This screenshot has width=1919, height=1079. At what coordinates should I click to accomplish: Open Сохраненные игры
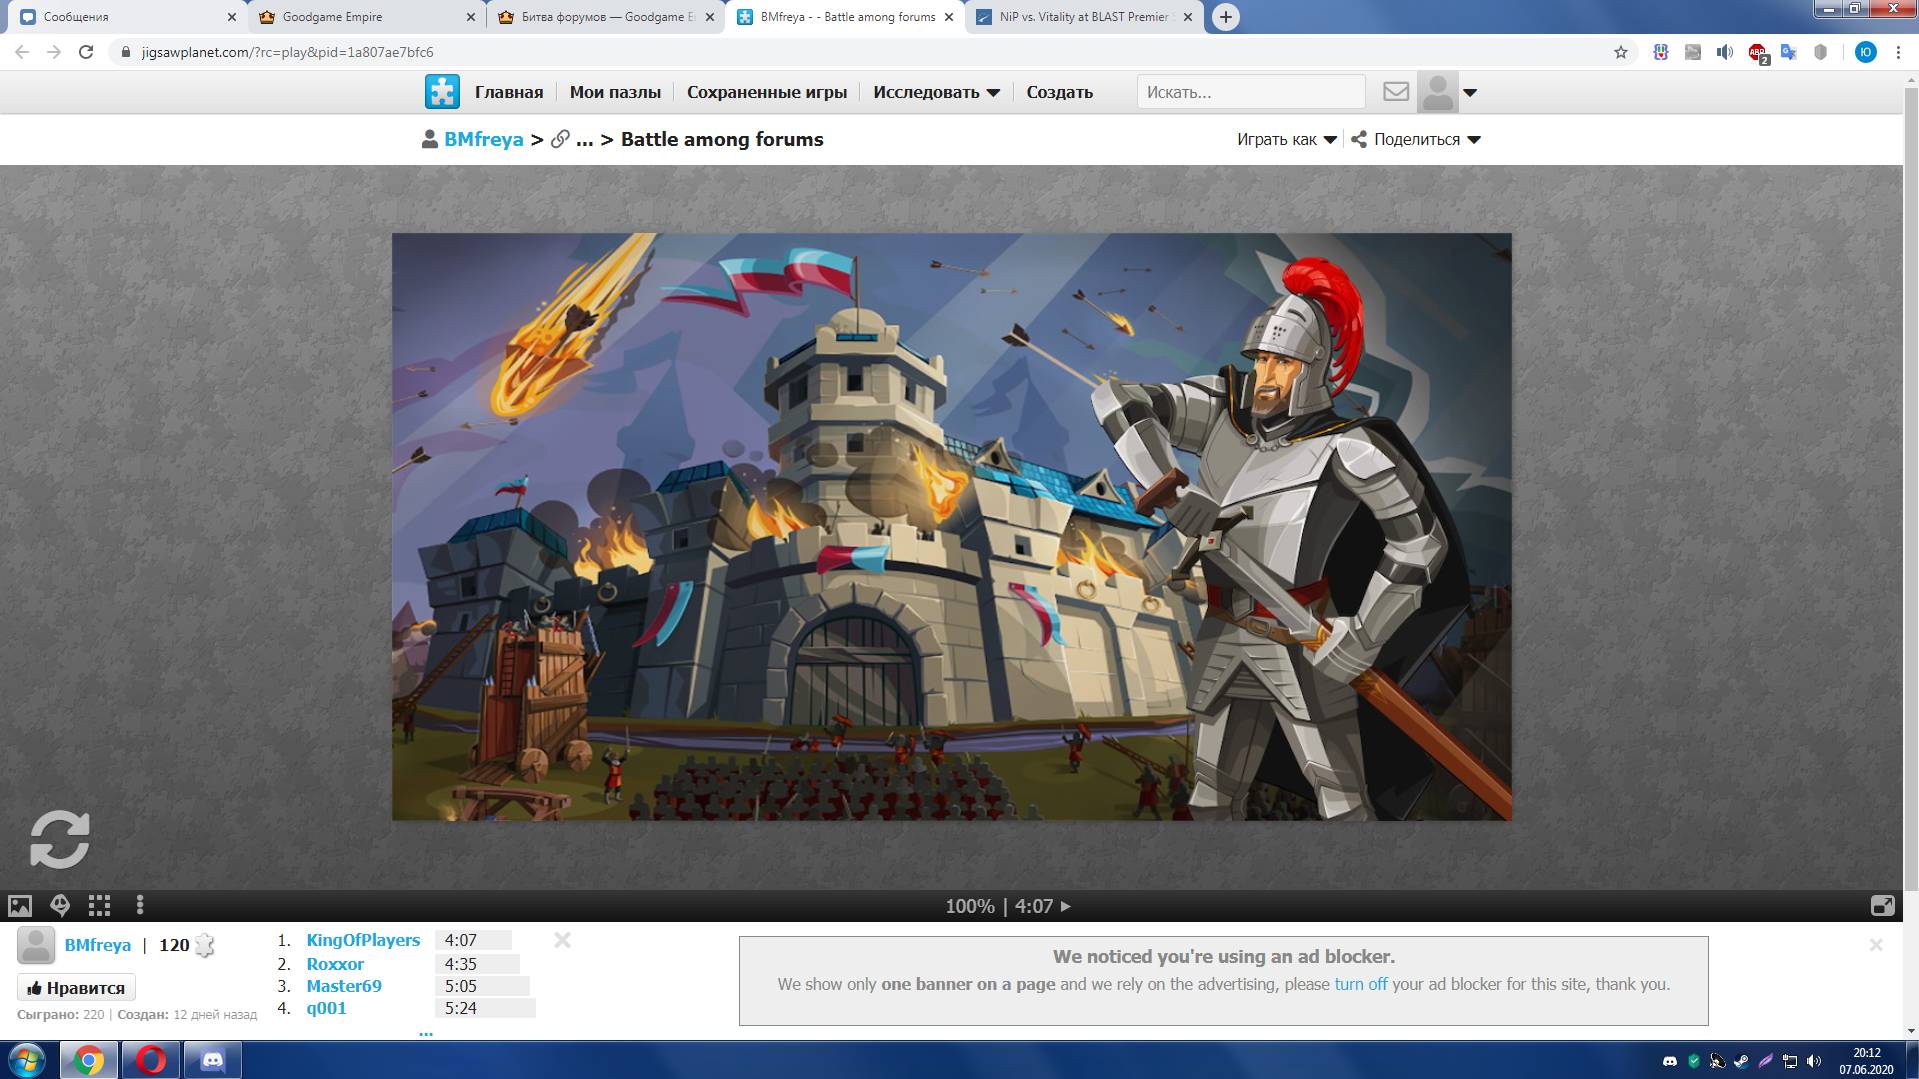[767, 92]
